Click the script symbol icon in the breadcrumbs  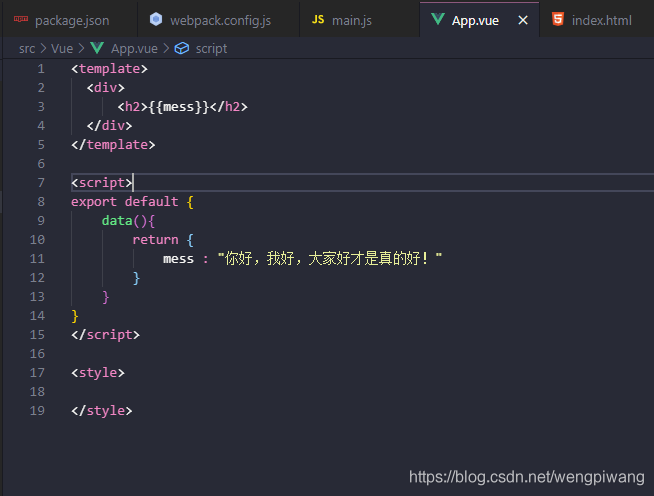click(181, 48)
